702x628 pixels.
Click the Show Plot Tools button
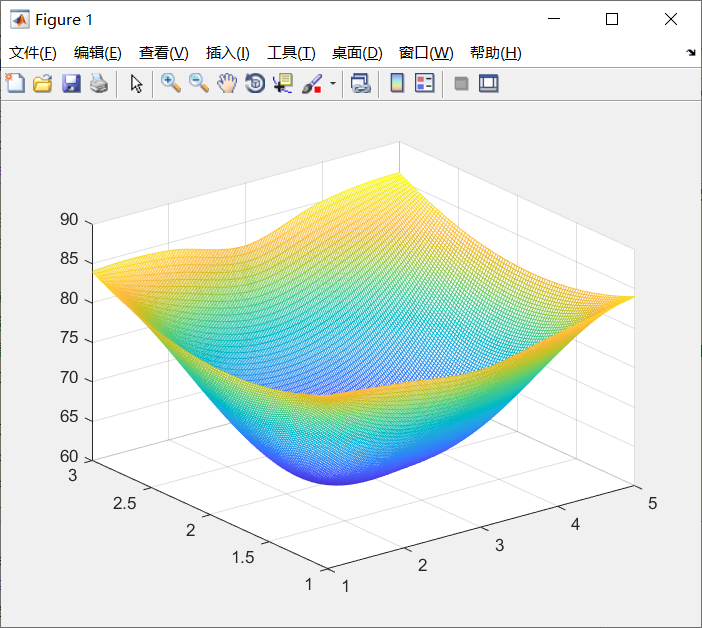pyautogui.click(x=488, y=84)
